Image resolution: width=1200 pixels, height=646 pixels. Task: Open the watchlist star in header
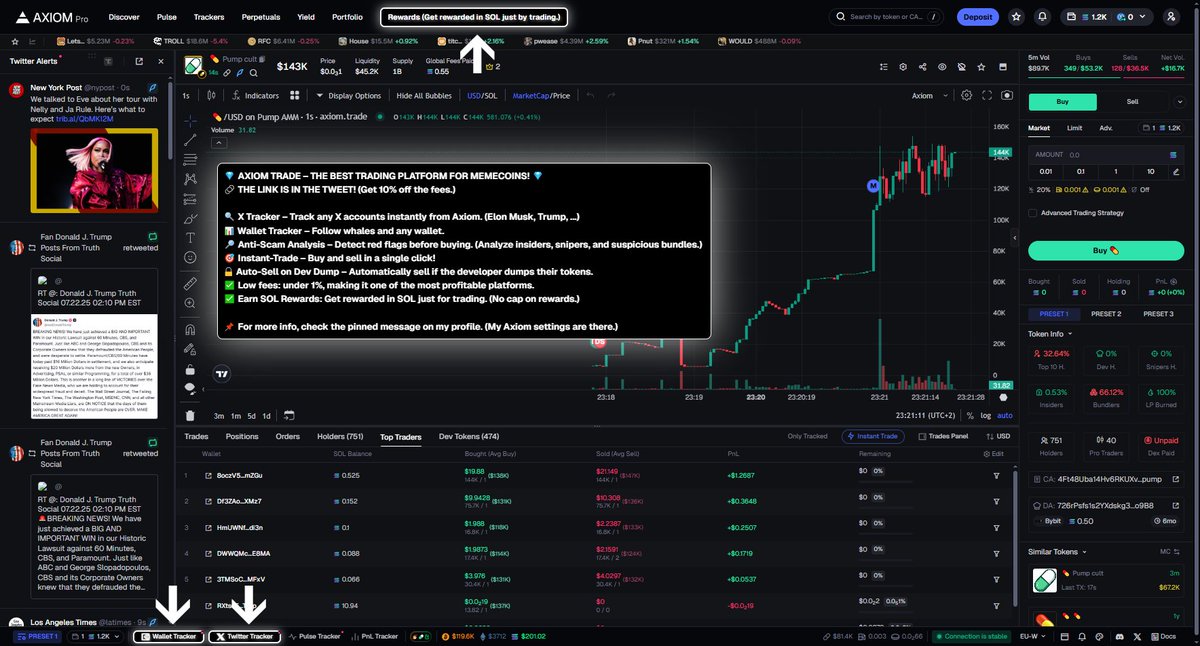click(1017, 17)
